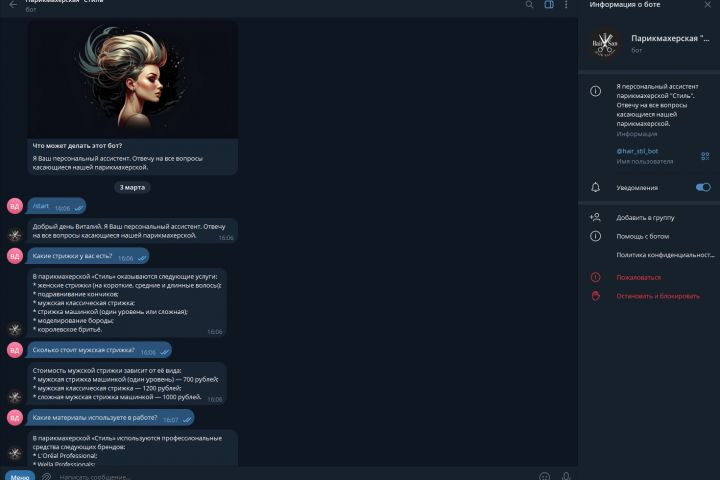Open the emoji picker icon
This screenshot has height=480, width=720.
[x=544, y=476]
